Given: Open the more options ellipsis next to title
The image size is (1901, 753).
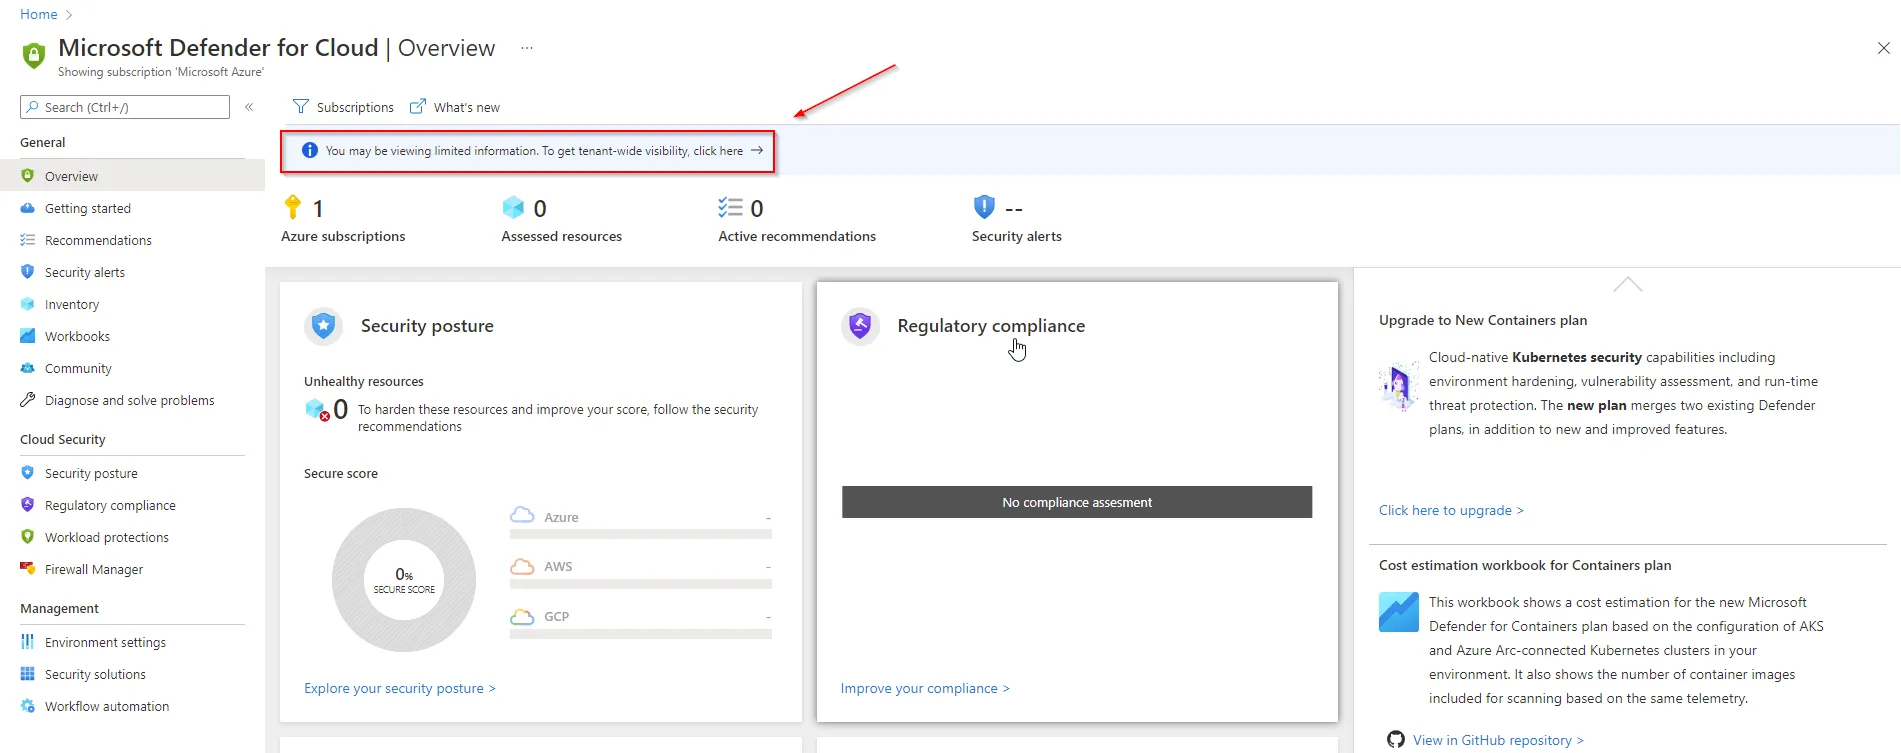Looking at the screenshot, I should [527, 48].
